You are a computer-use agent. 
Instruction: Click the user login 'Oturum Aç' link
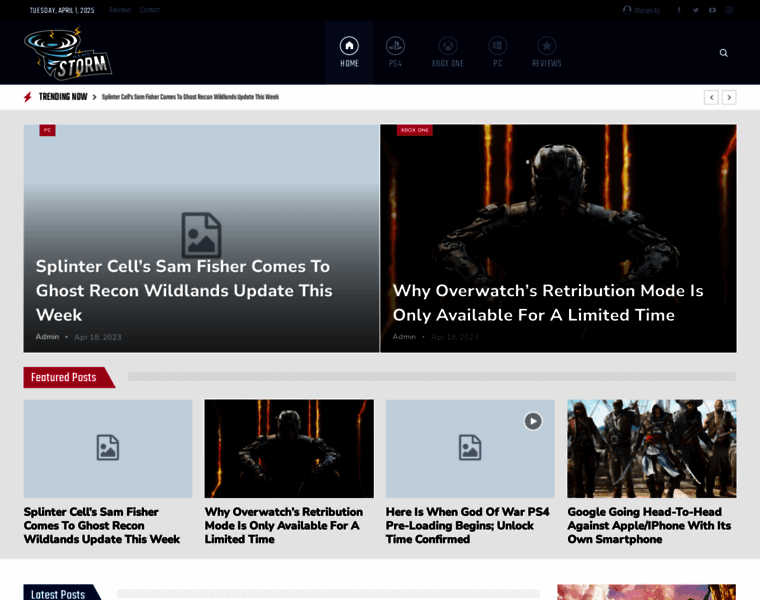point(642,10)
